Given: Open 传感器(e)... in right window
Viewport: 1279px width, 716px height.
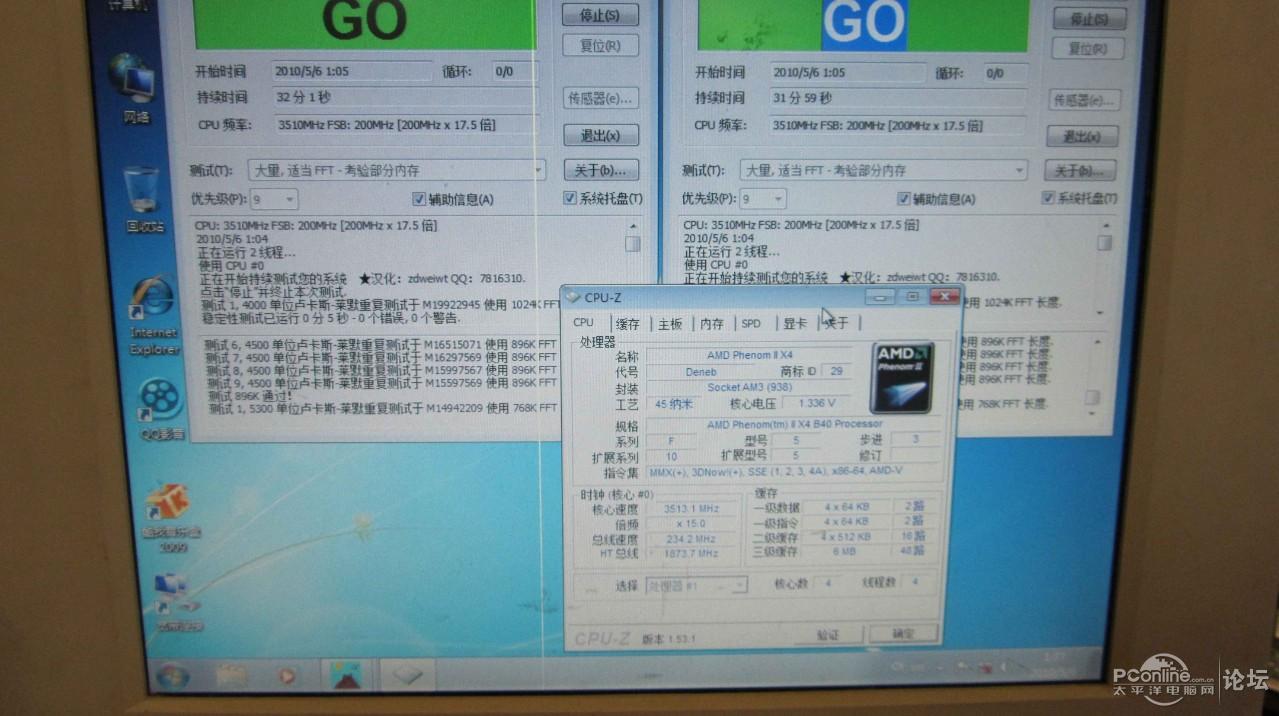Looking at the screenshot, I should click(x=1084, y=100).
